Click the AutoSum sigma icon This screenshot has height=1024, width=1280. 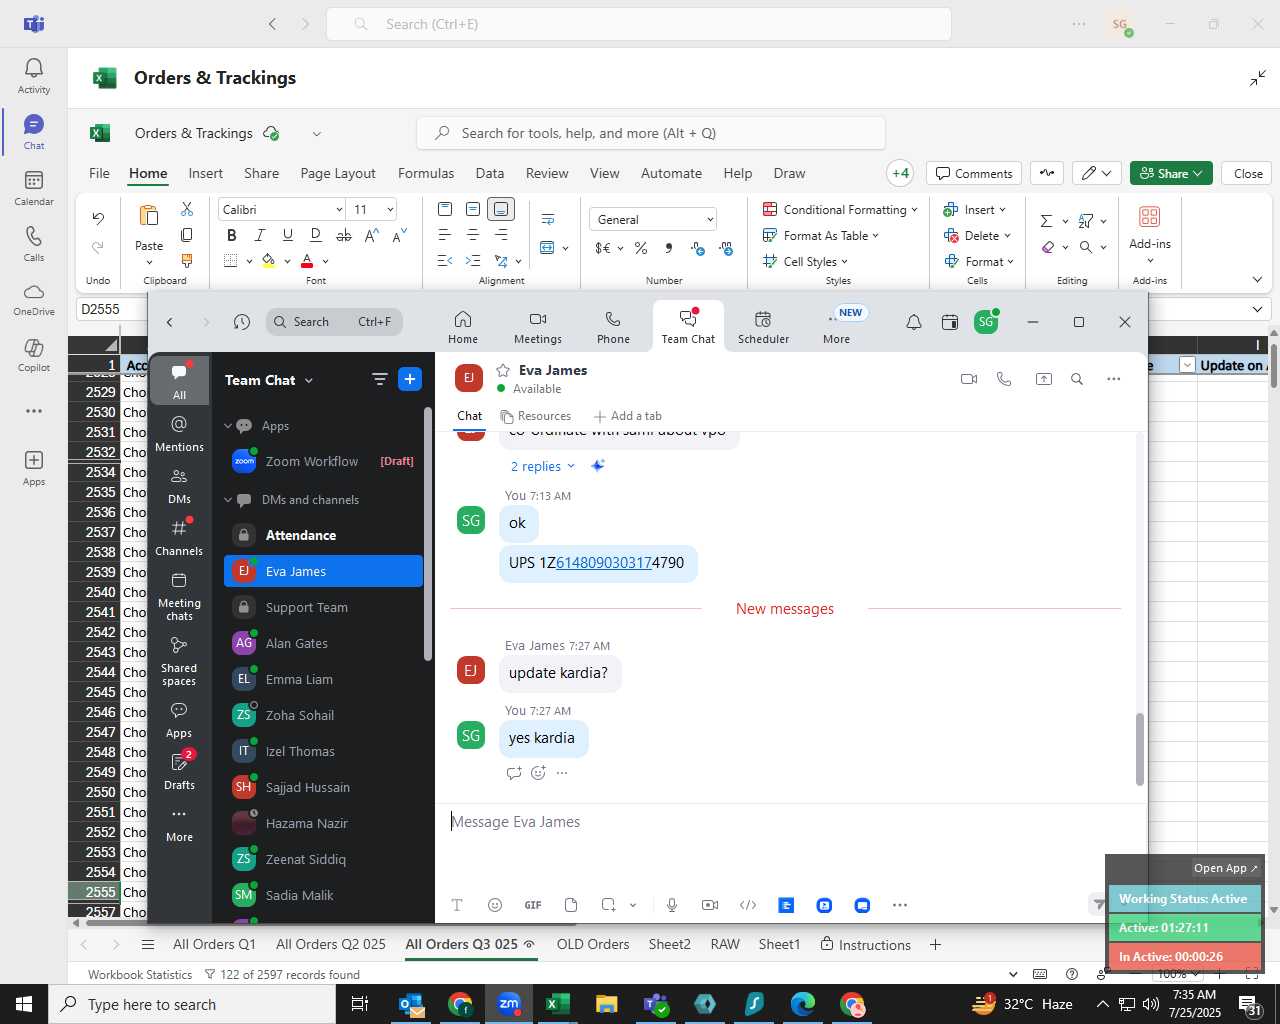(x=1046, y=221)
